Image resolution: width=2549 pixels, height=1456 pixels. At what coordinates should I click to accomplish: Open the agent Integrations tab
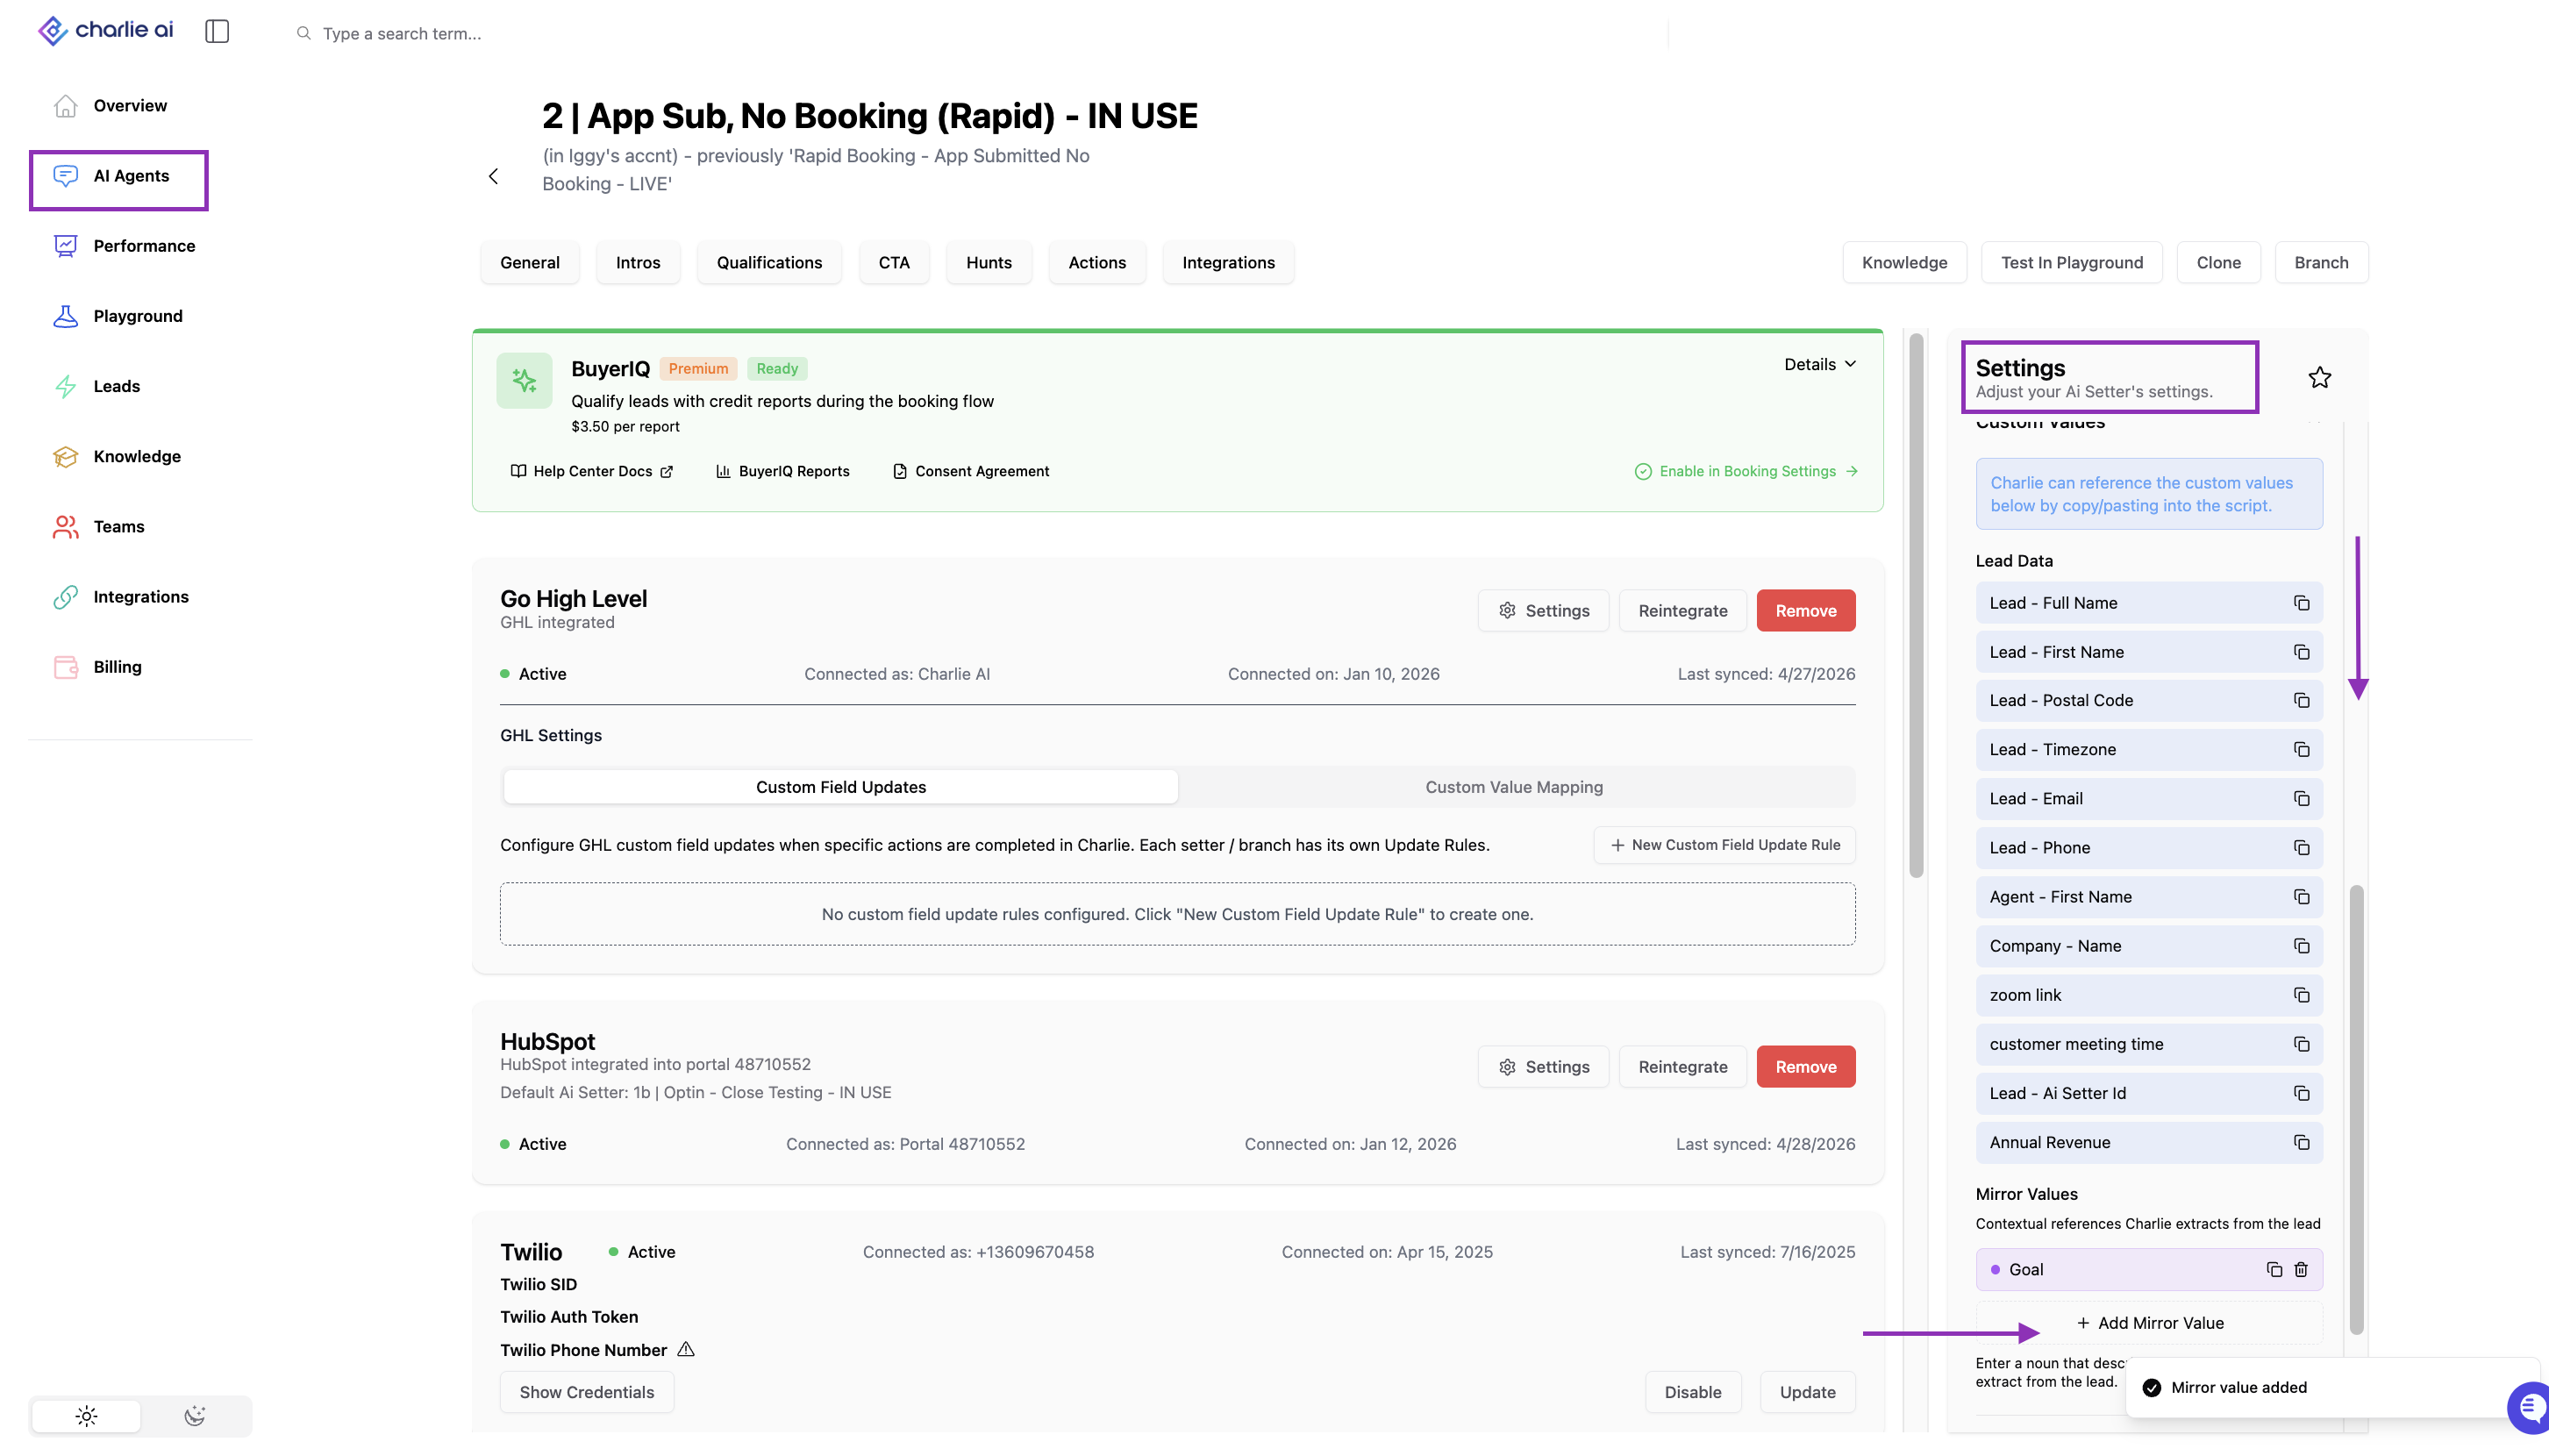pyautogui.click(x=1228, y=263)
